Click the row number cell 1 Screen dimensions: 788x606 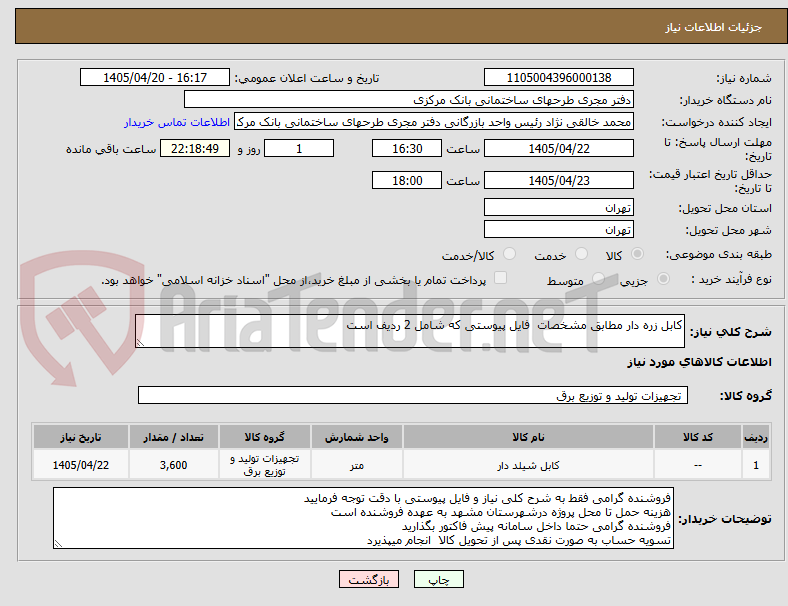755,465
